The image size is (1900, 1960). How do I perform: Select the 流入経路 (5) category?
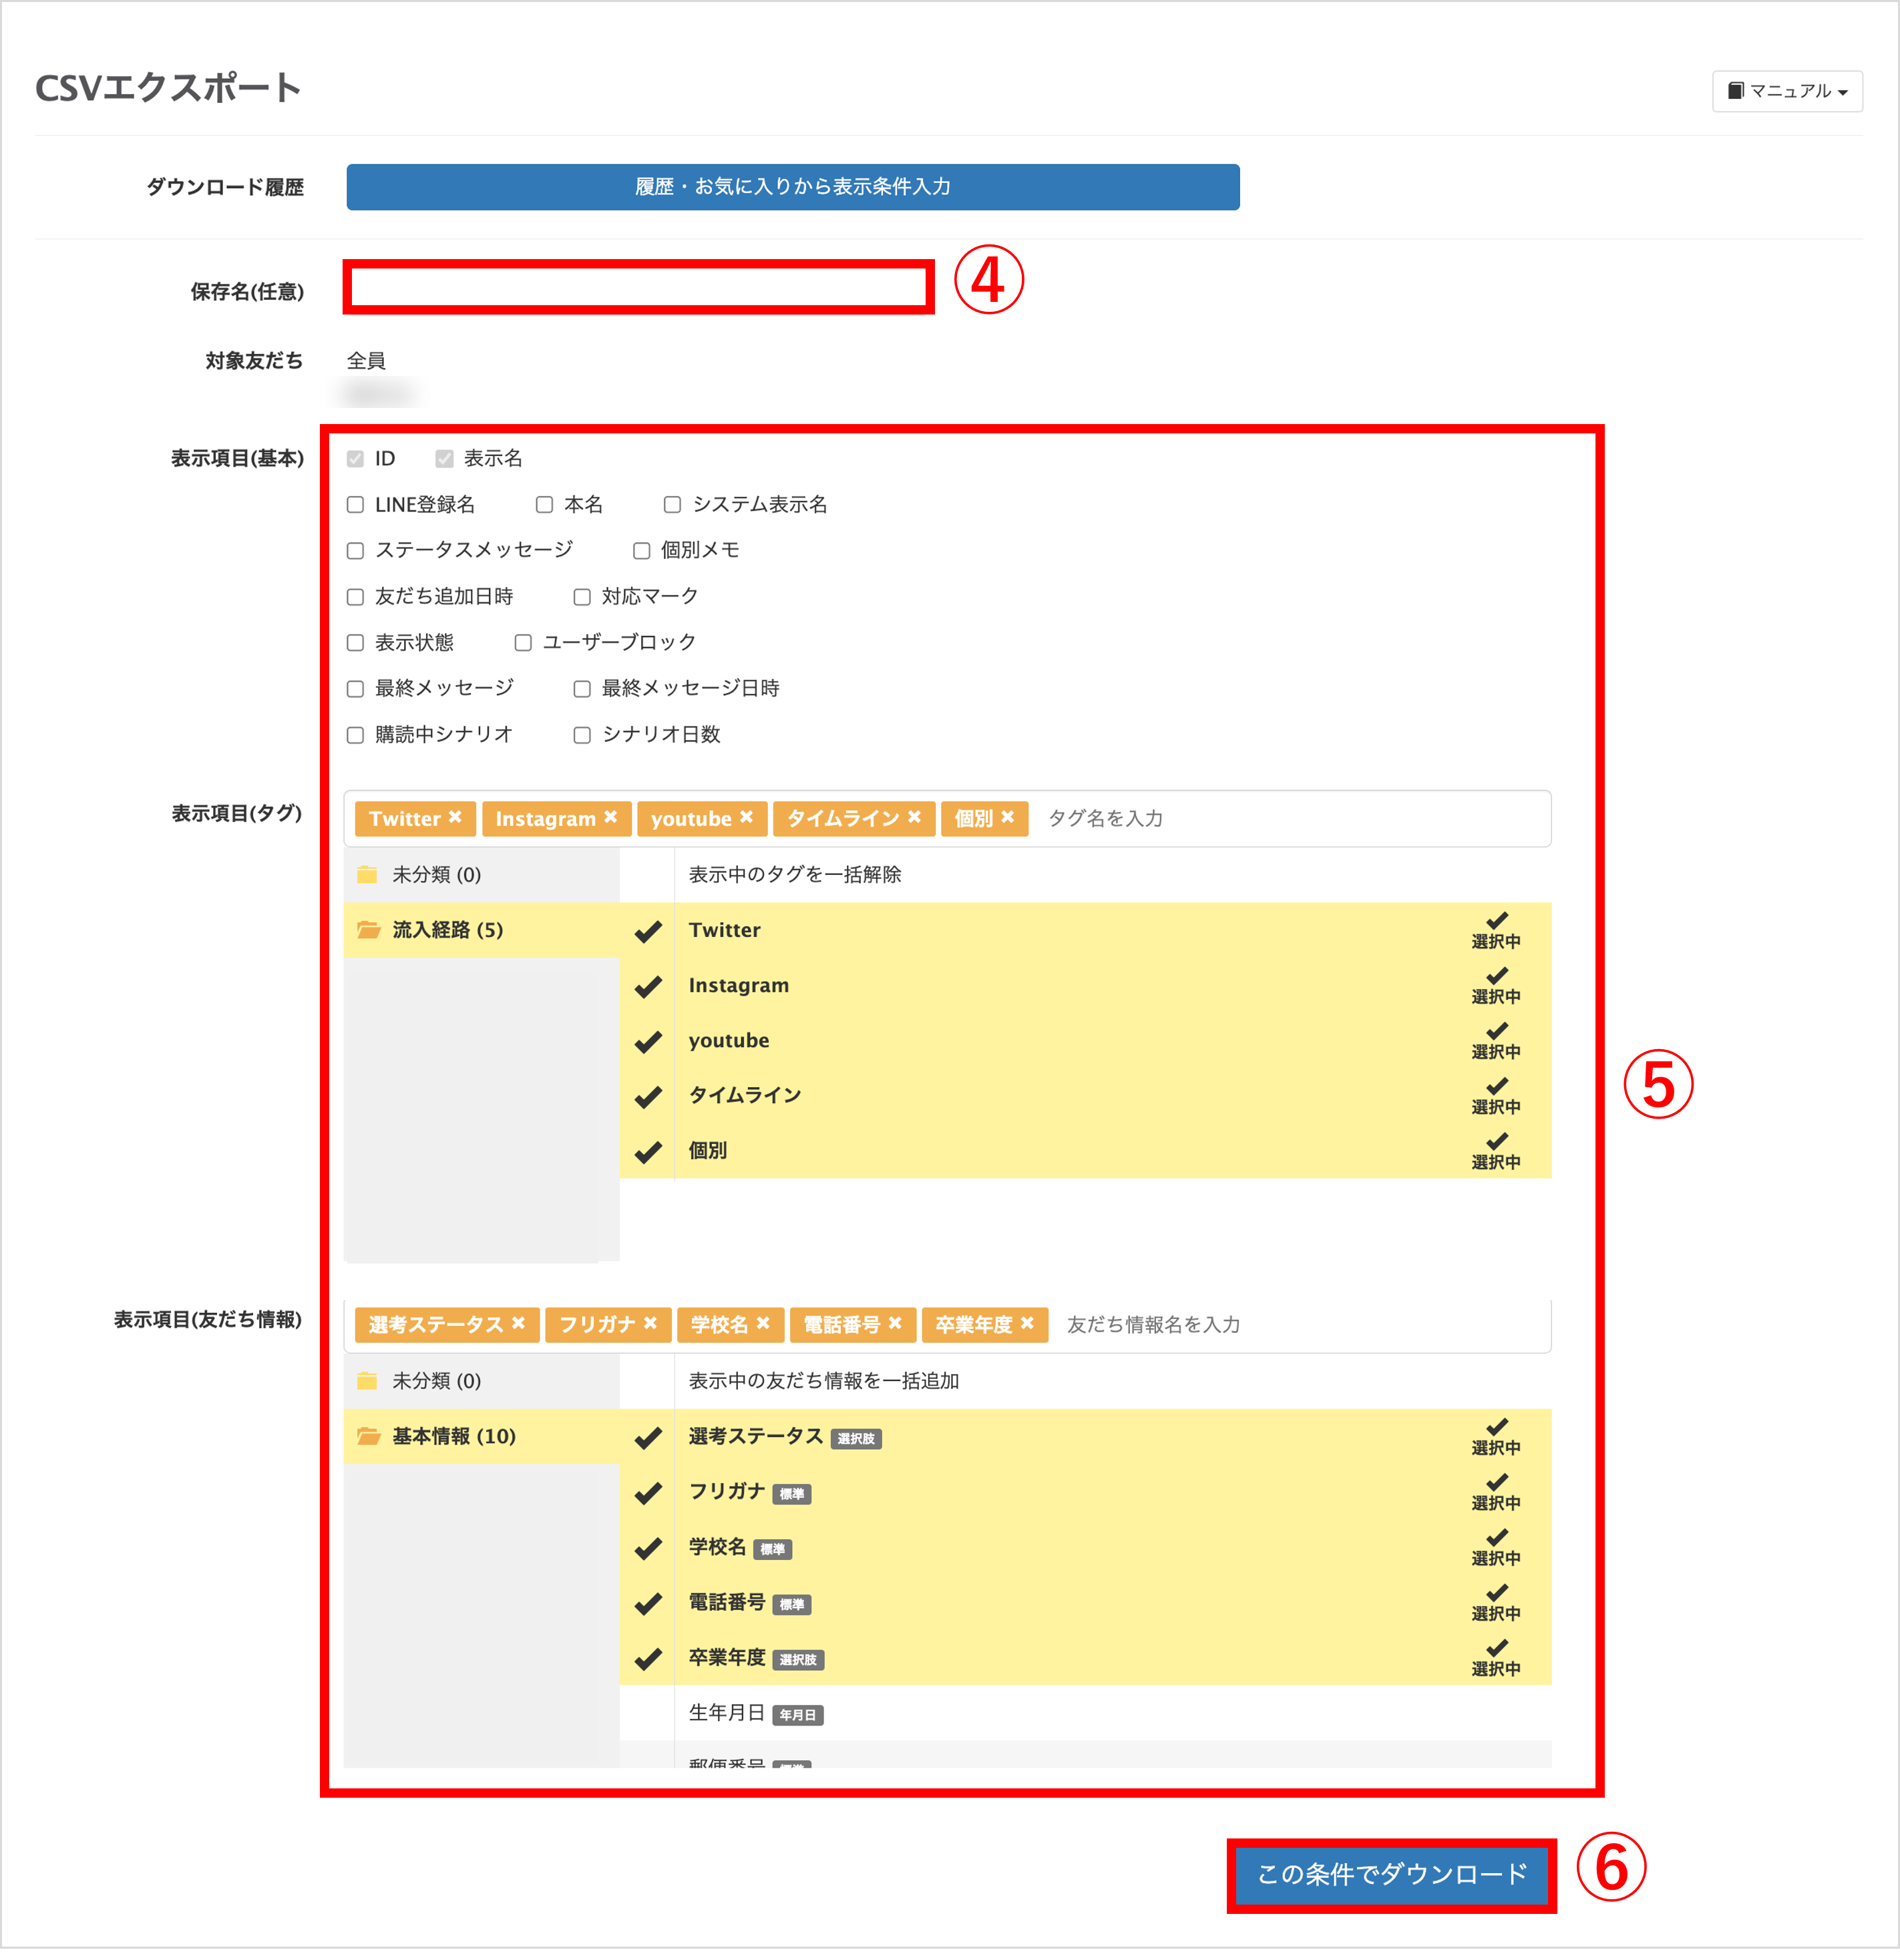point(445,928)
